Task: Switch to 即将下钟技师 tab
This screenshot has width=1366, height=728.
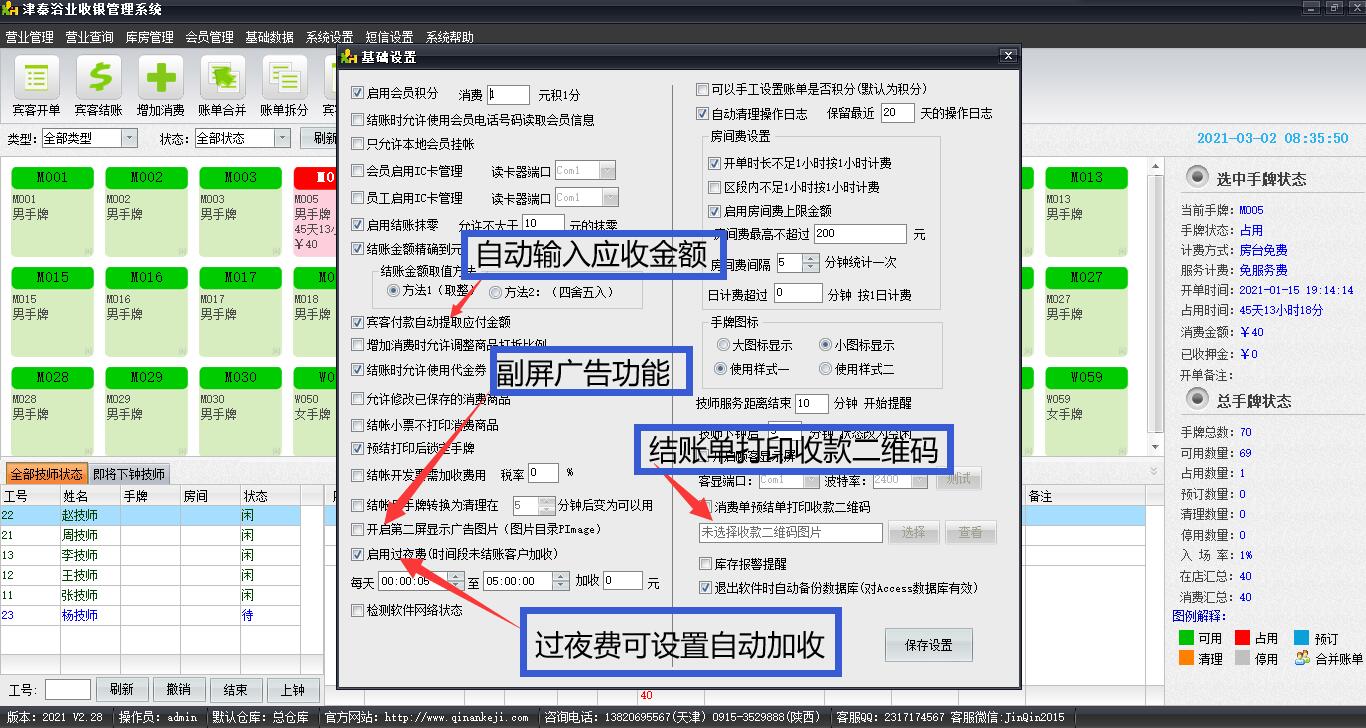Action: (x=129, y=474)
